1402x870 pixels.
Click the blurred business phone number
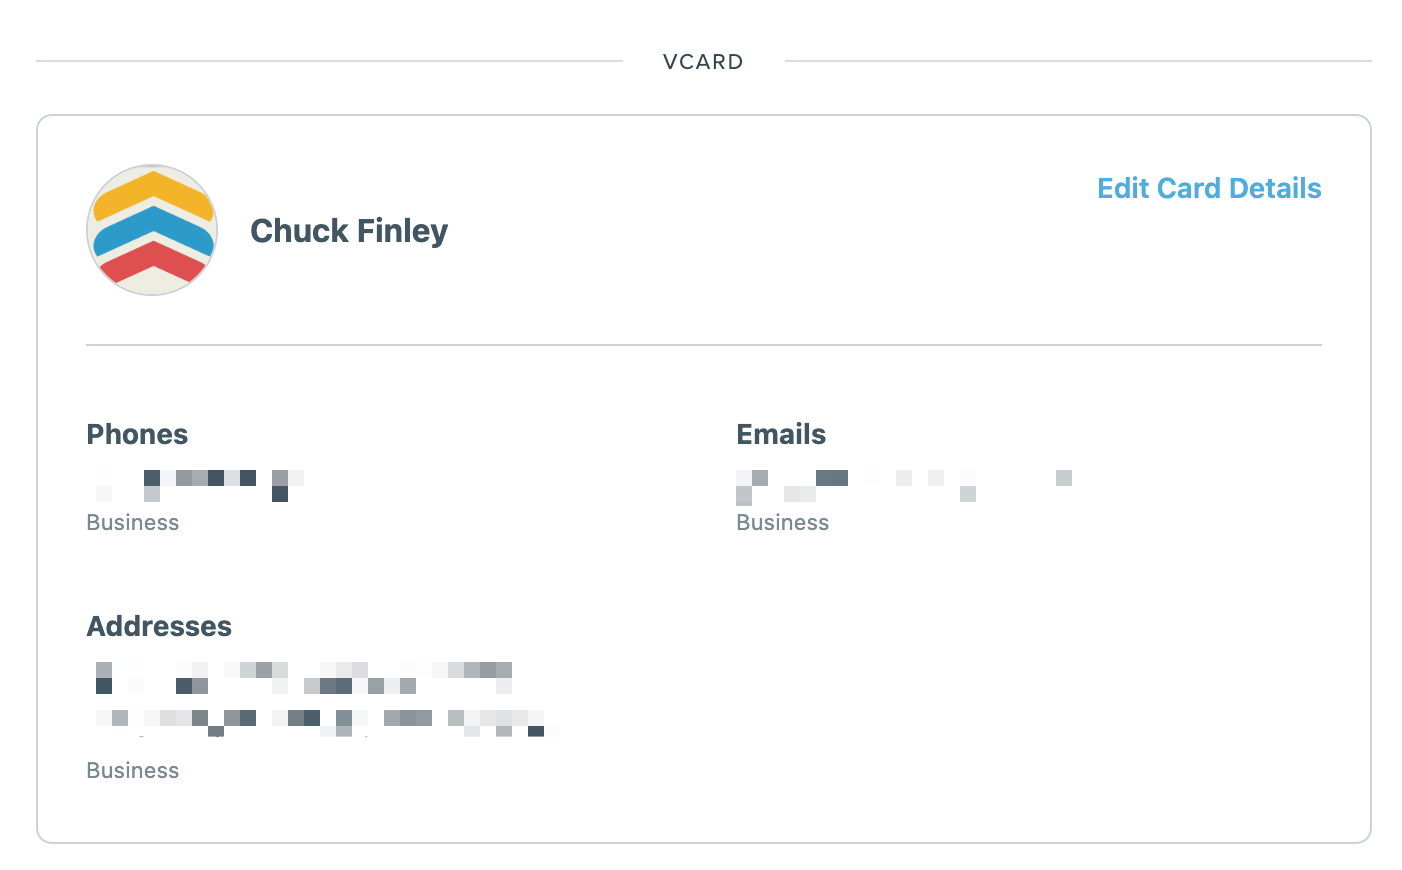tap(197, 485)
